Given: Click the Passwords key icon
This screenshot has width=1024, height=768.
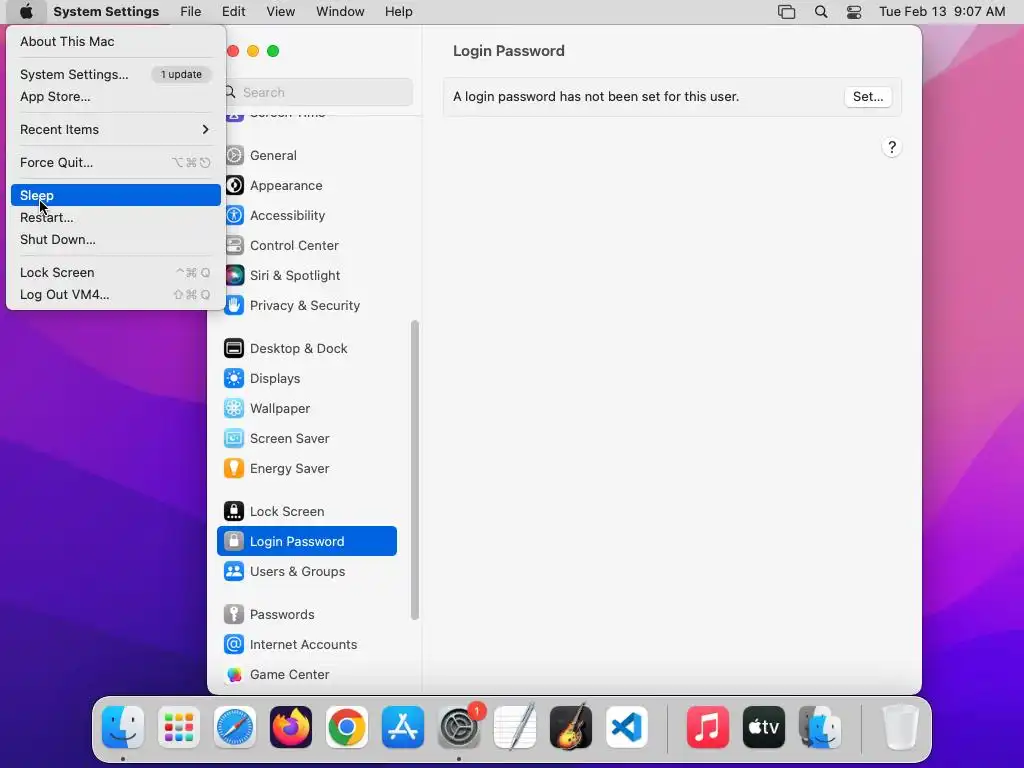Looking at the screenshot, I should point(234,615).
